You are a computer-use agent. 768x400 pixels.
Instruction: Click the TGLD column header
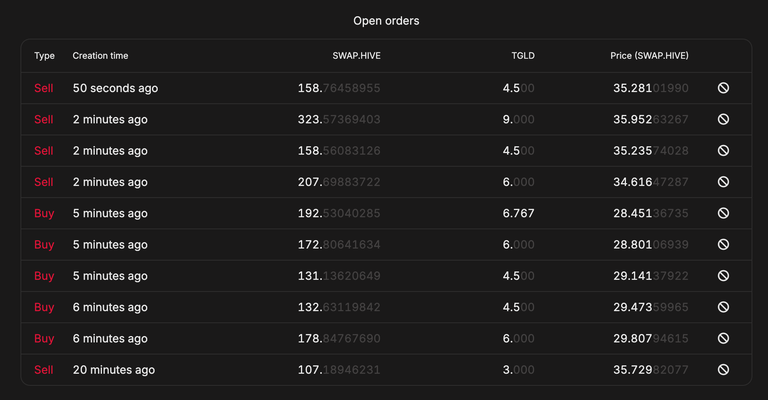coord(522,56)
